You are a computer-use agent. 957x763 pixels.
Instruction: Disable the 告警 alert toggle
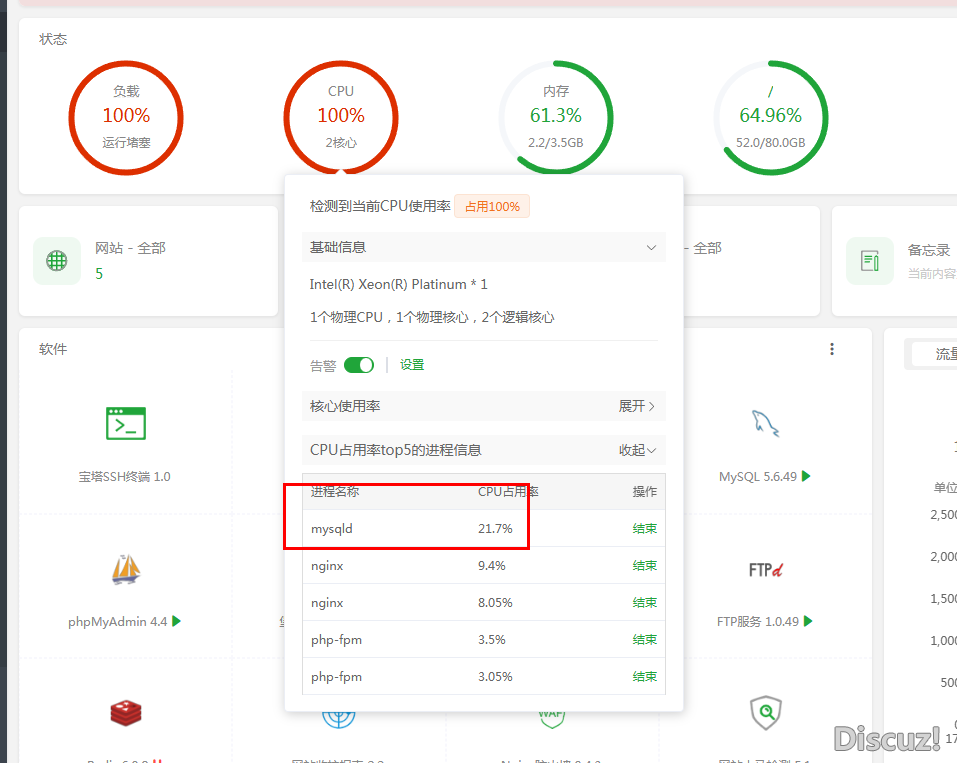click(x=358, y=364)
